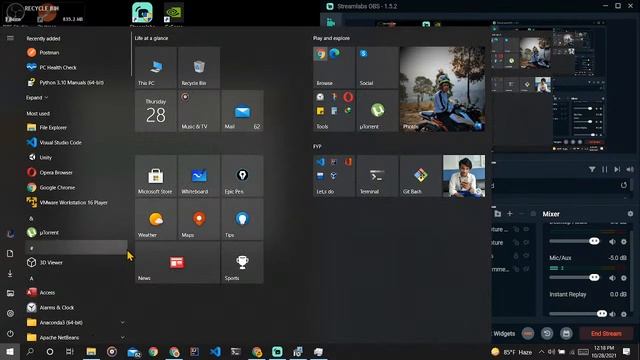Open the Lets do tile folder
Image resolution: width=640 pixels, height=360 pixels.
click(334, 176)
